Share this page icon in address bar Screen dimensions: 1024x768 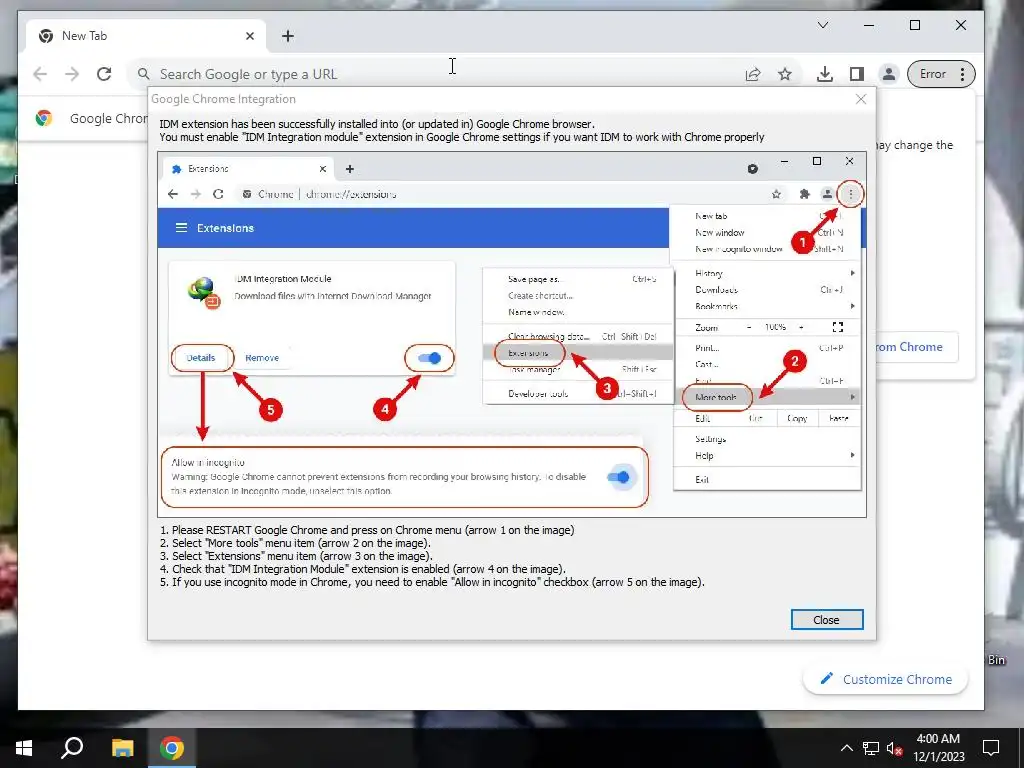753,74
